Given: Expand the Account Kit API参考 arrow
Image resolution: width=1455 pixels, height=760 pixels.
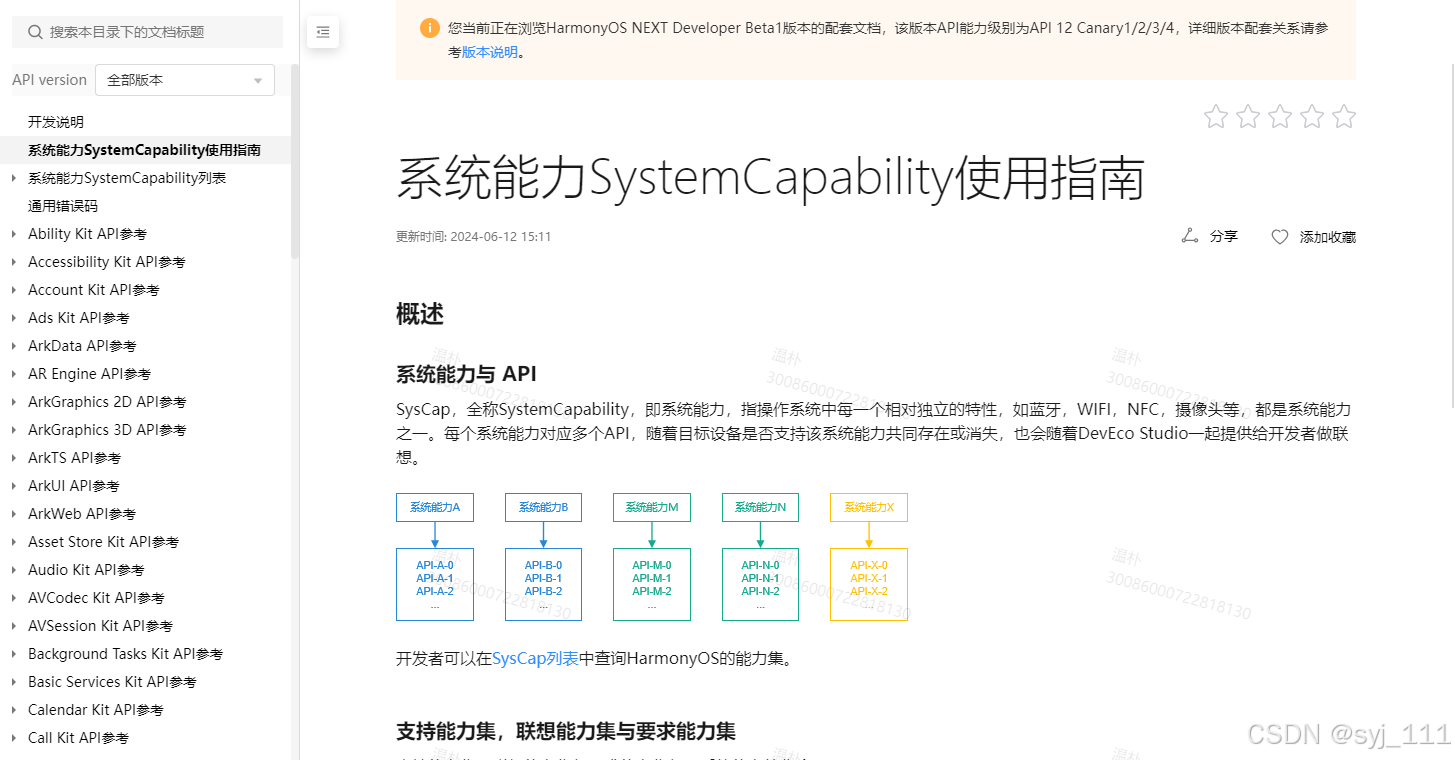Looking at the screenshot, I should click(x=13, y=290).
